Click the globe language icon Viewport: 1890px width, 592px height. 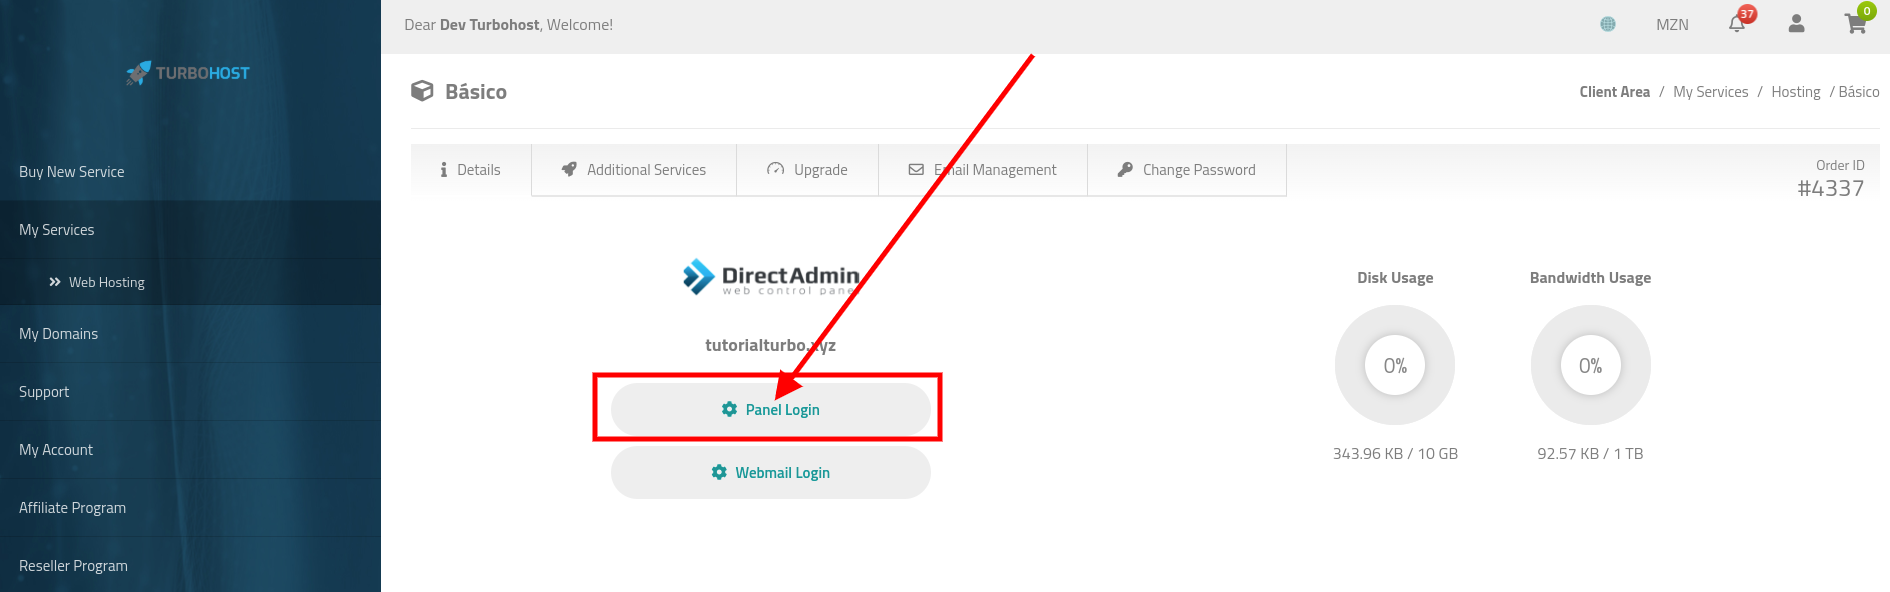(x=1608, y=24)
